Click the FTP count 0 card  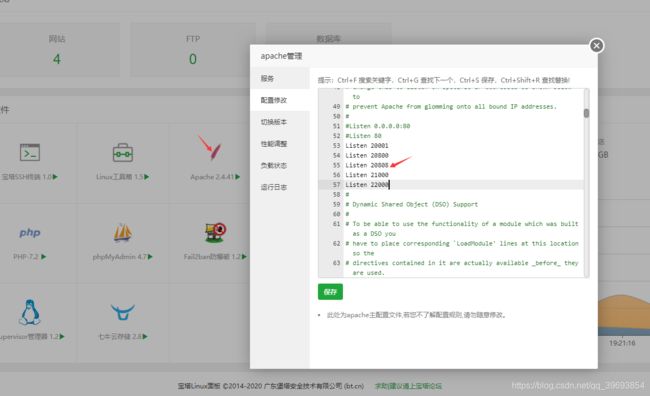coord(193,50)
